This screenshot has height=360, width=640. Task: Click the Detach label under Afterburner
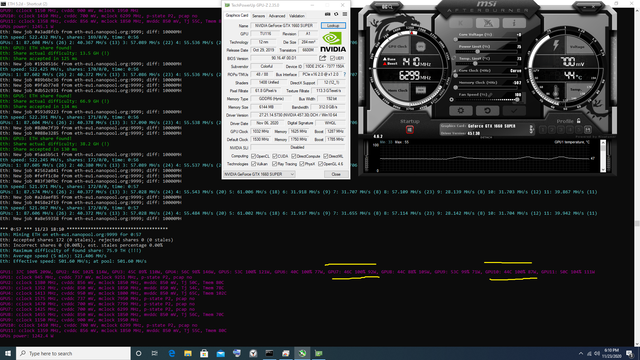pos(486,138)
